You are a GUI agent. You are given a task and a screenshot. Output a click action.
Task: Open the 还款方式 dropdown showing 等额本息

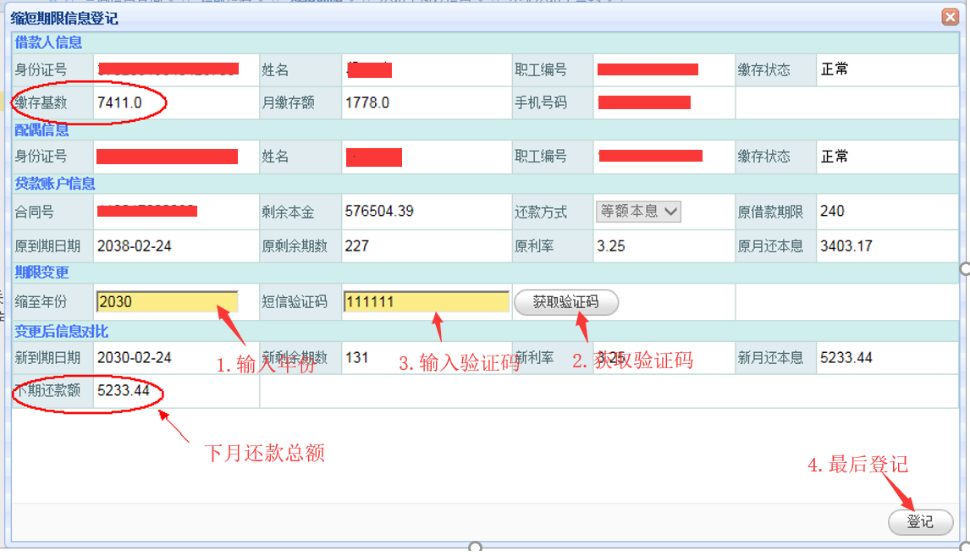point(639,212)
